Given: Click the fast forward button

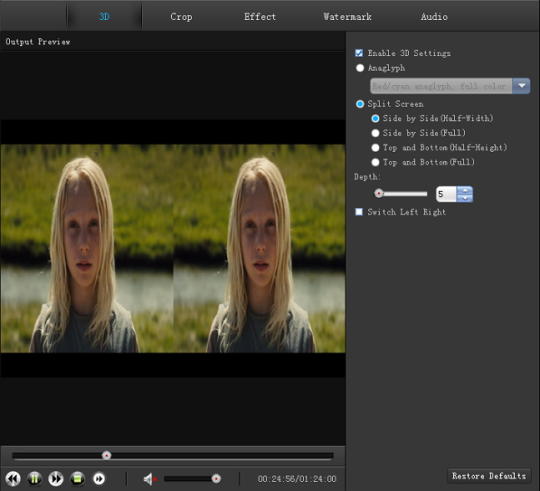Looking at the screenshot, I should click(56, 478).
